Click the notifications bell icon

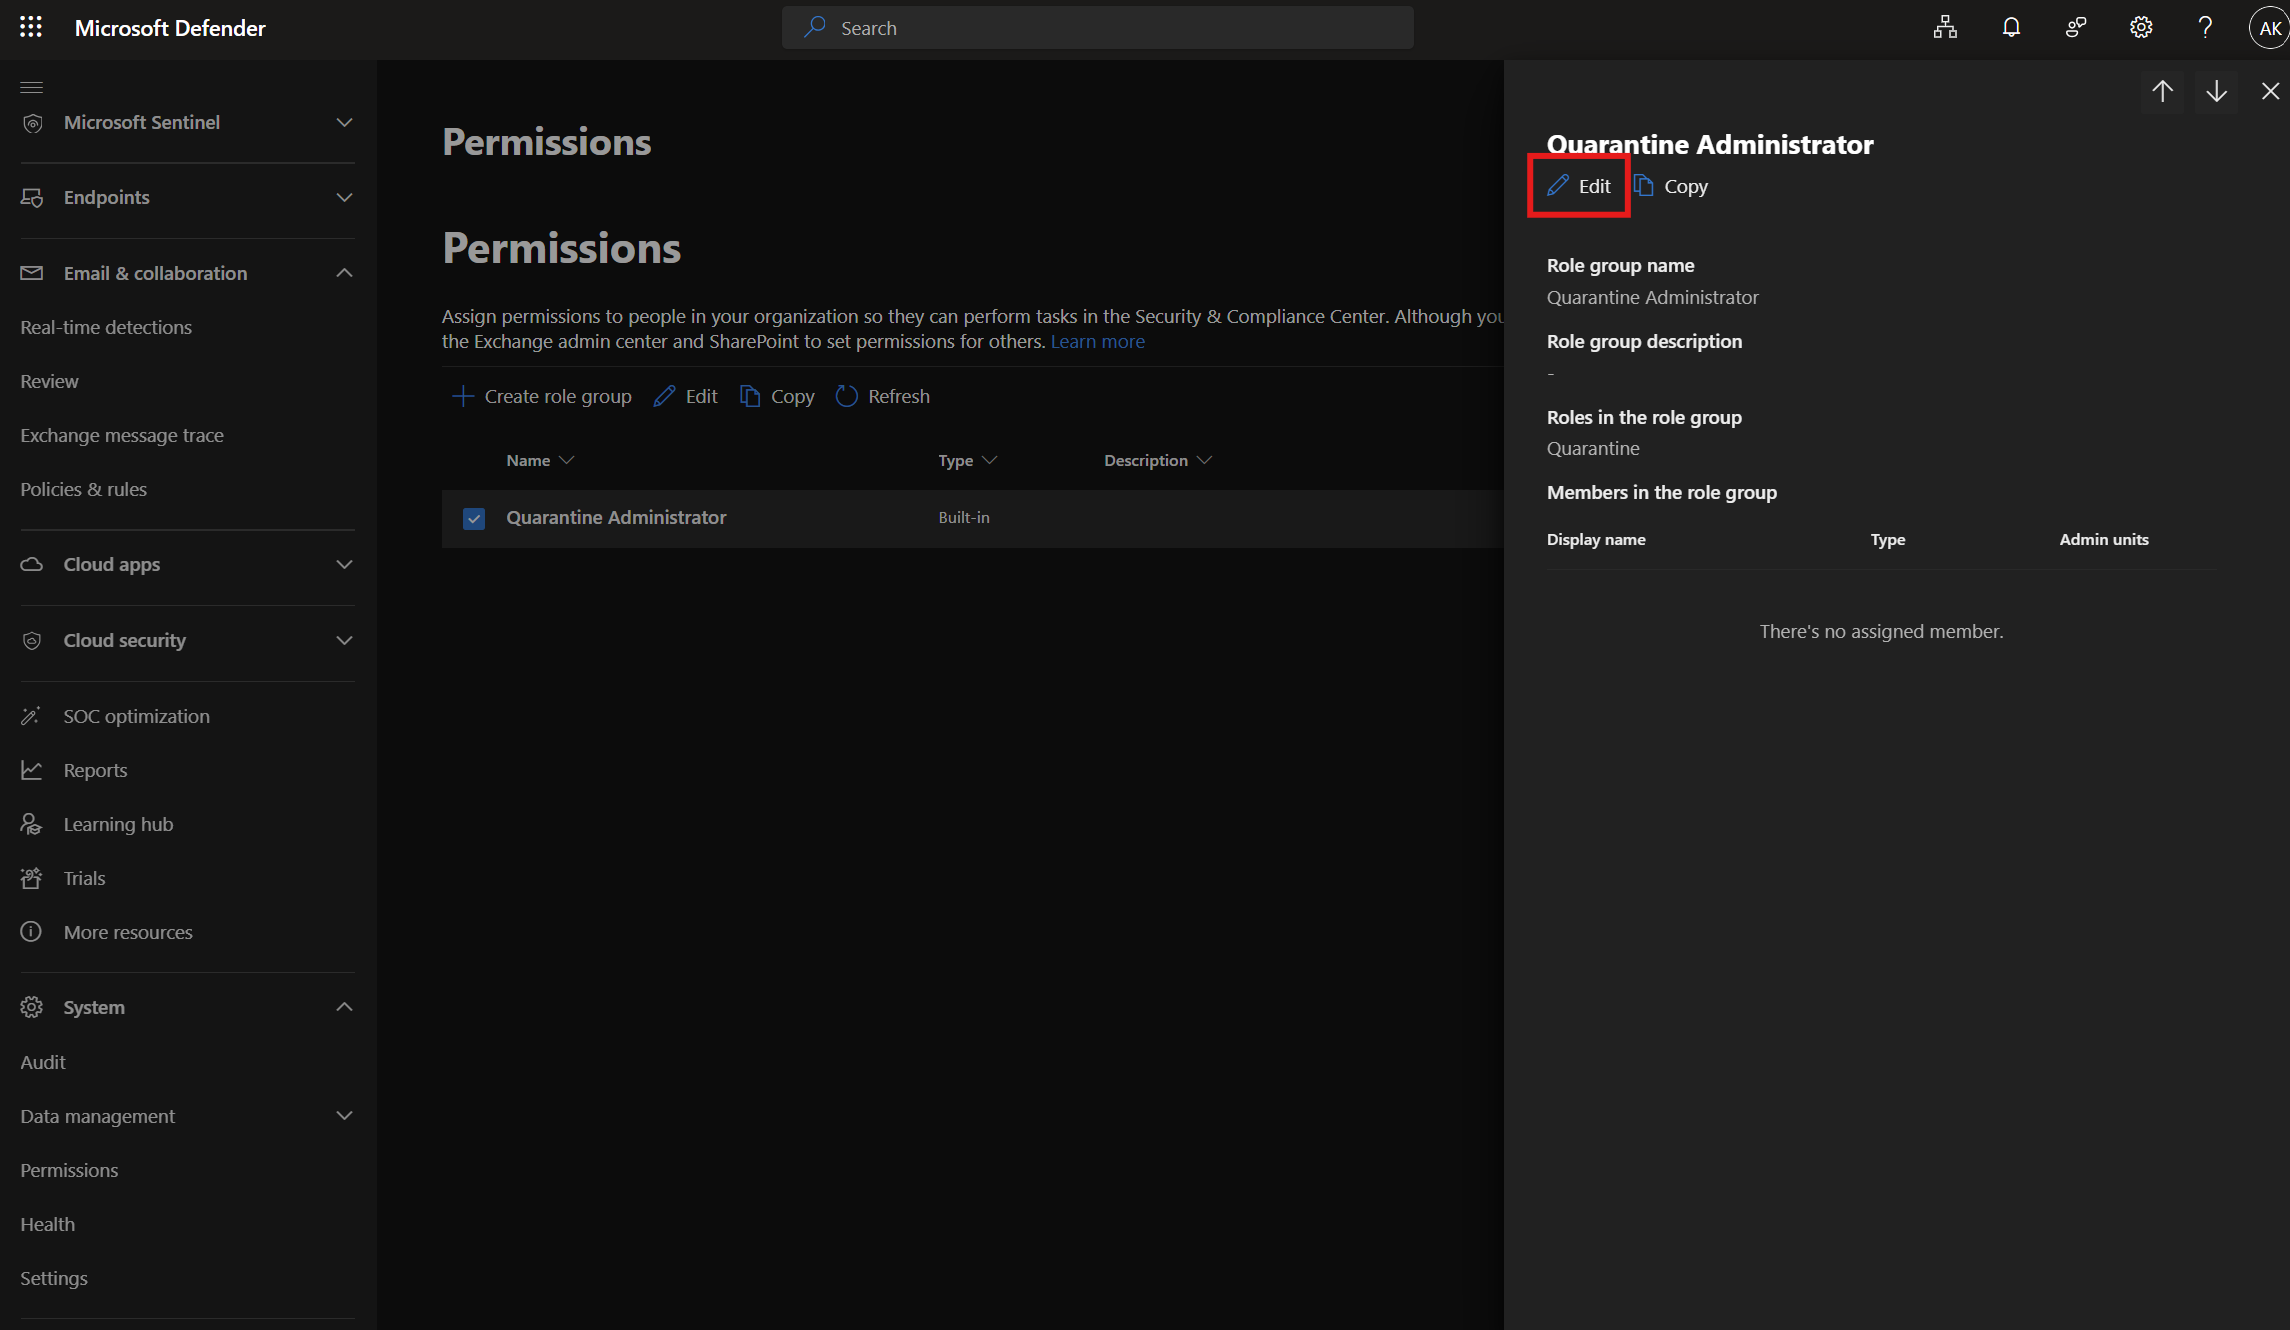pos(2010,27)
